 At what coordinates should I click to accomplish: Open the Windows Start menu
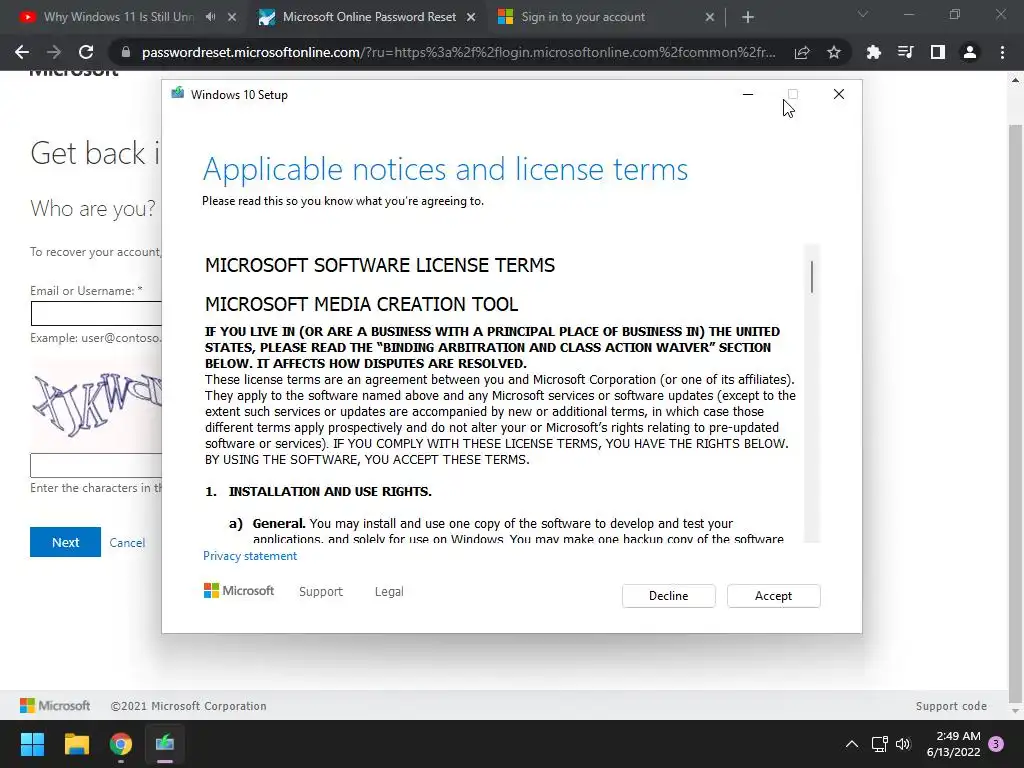pos(32,744)
